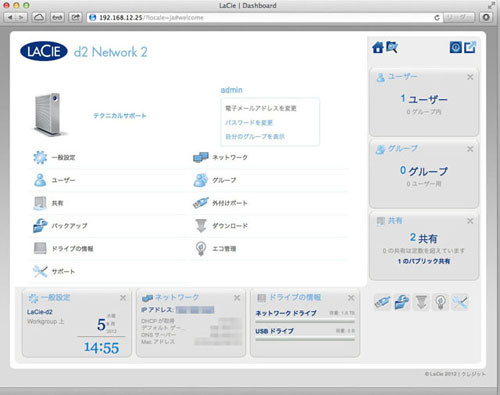Open the バックアップ backup folder icon
Viewport: 500px width, 395px height.
pyautogui.click(x=40, y=226)
